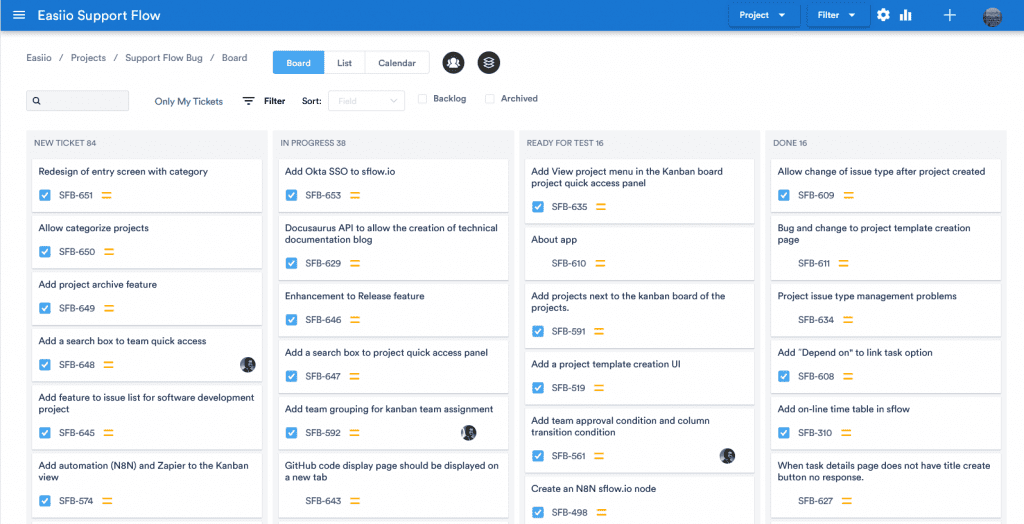This screenshot has height=524, width=1024.
Task: Click priority icon of SFB-610
Action: coord(600,263)
